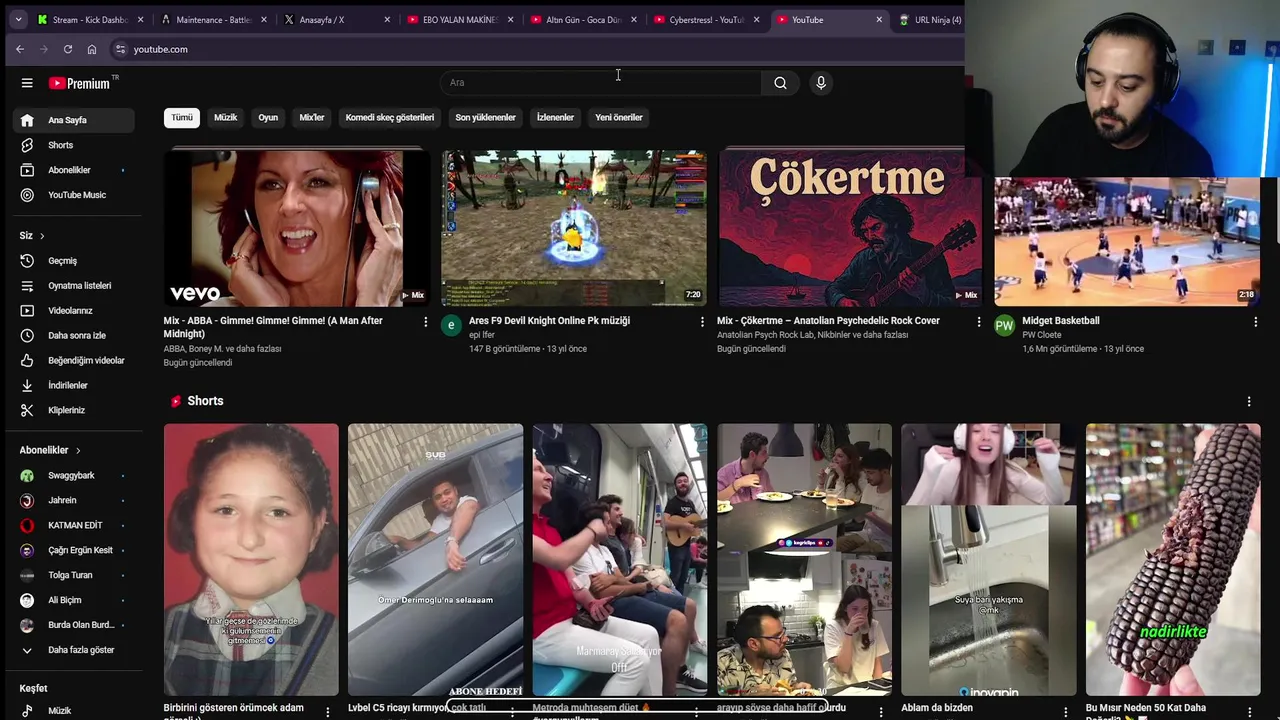Select Son yüklenenler filter chip
Image resolution: width=1280 pixels, height=720 pixels.
click(485, 117)
